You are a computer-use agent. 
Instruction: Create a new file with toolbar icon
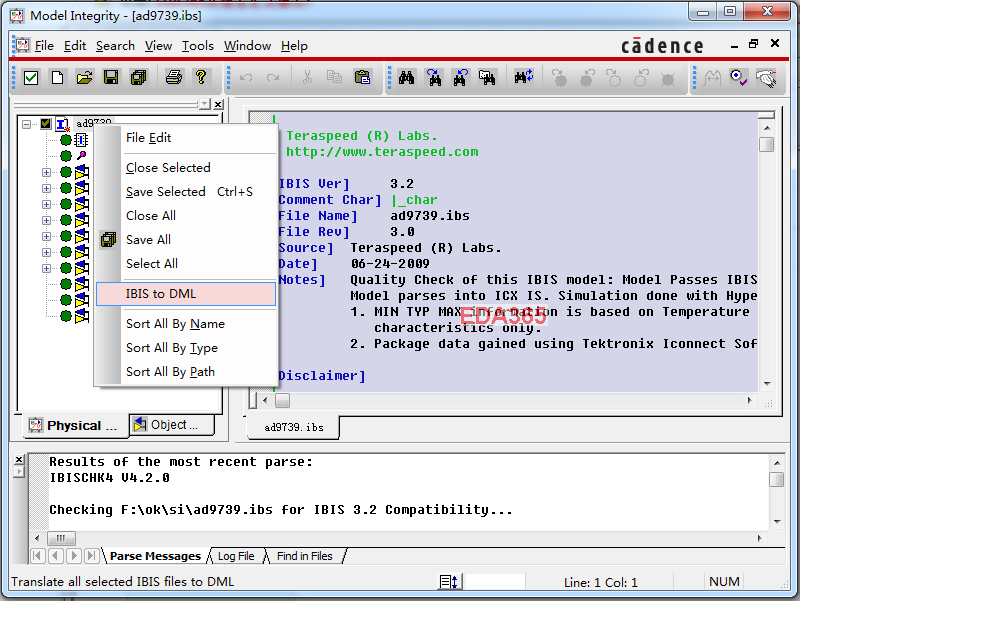pos(57,78)
